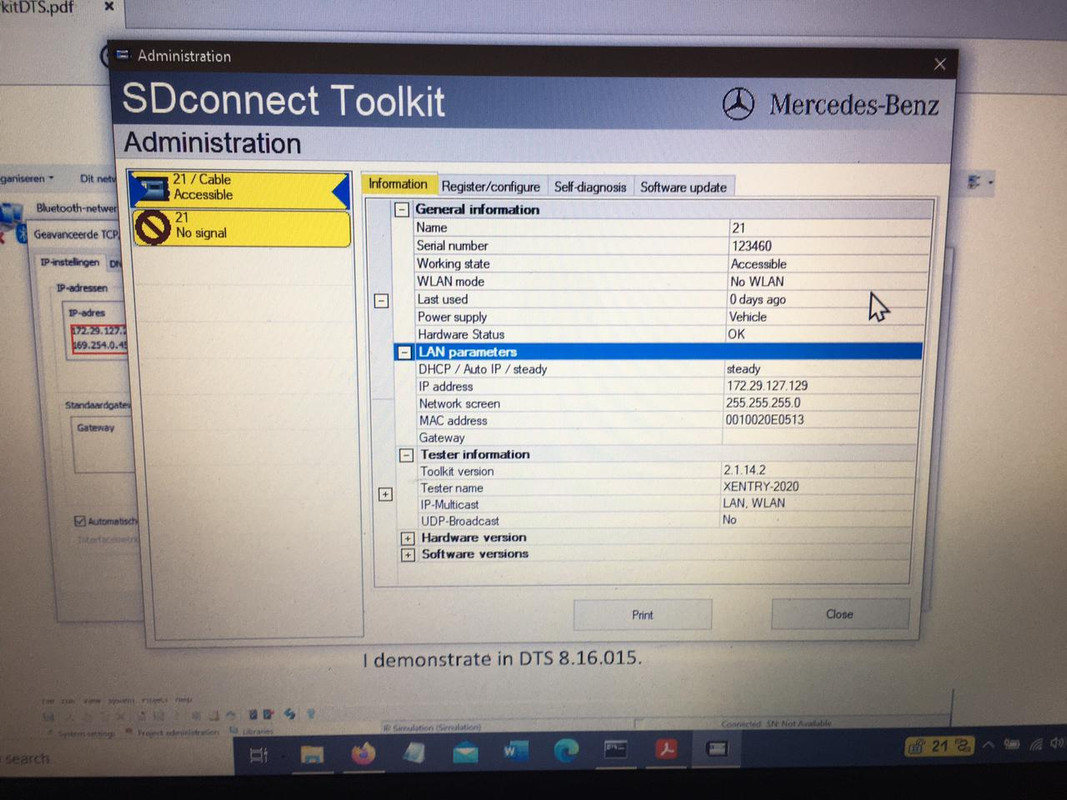Select the 21 / Cable Accessible device
1067x800 pixels.
240,188
